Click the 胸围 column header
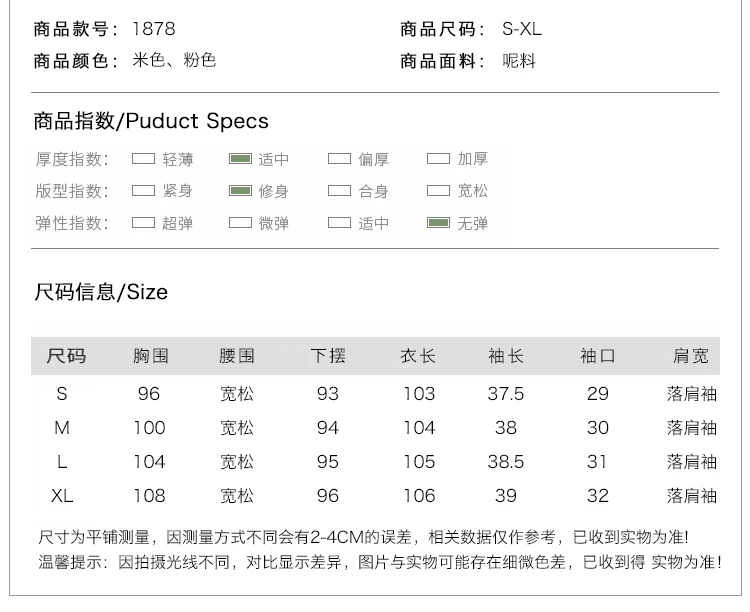Viewport: 750px width, 612px height. pos(151,356)
